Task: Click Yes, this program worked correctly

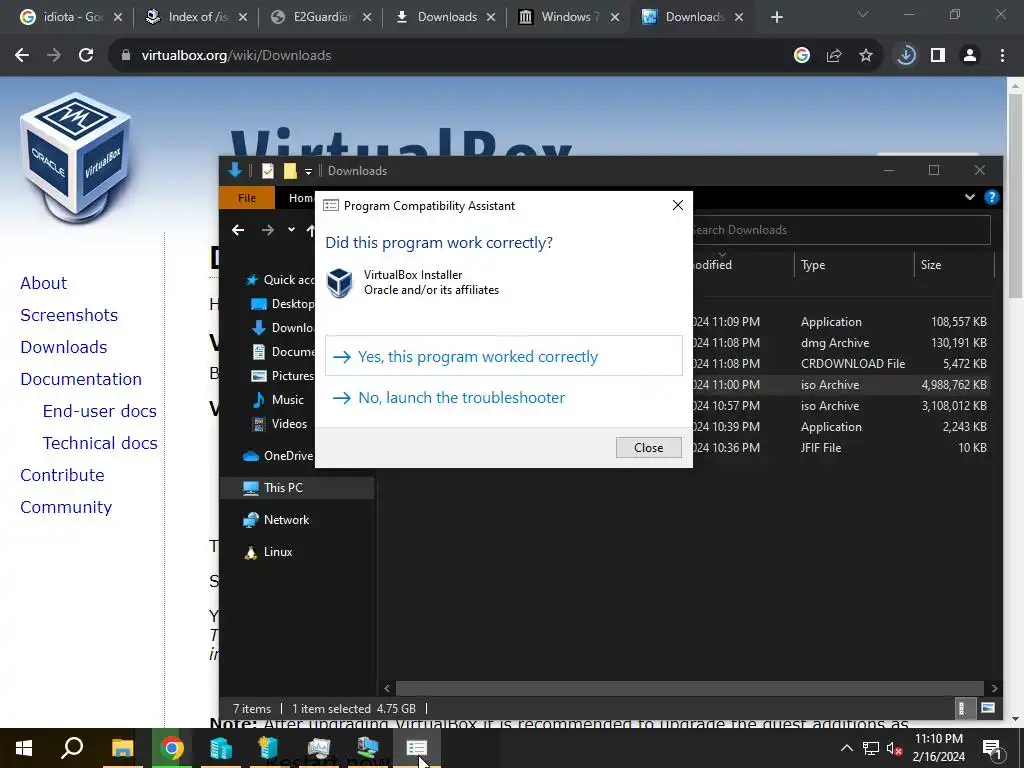Action: [x=504, y=356]
